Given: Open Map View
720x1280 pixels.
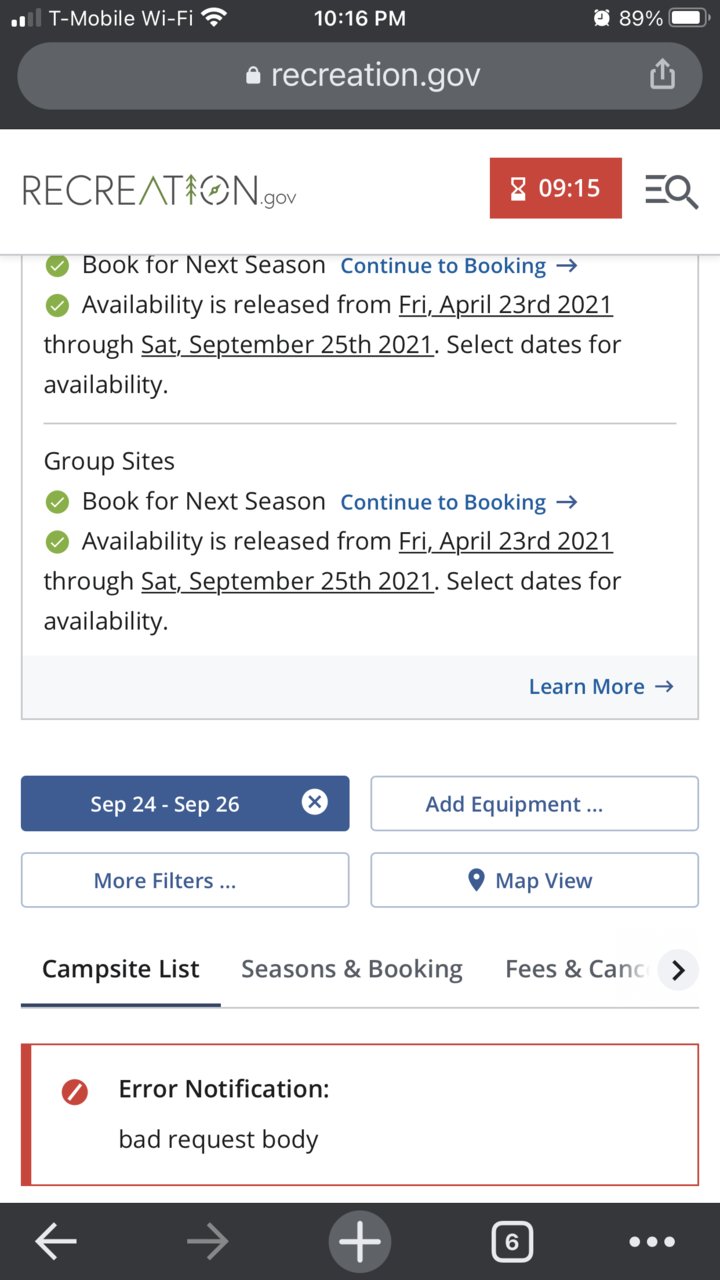Looking at the screenshot, I should 534,880.
